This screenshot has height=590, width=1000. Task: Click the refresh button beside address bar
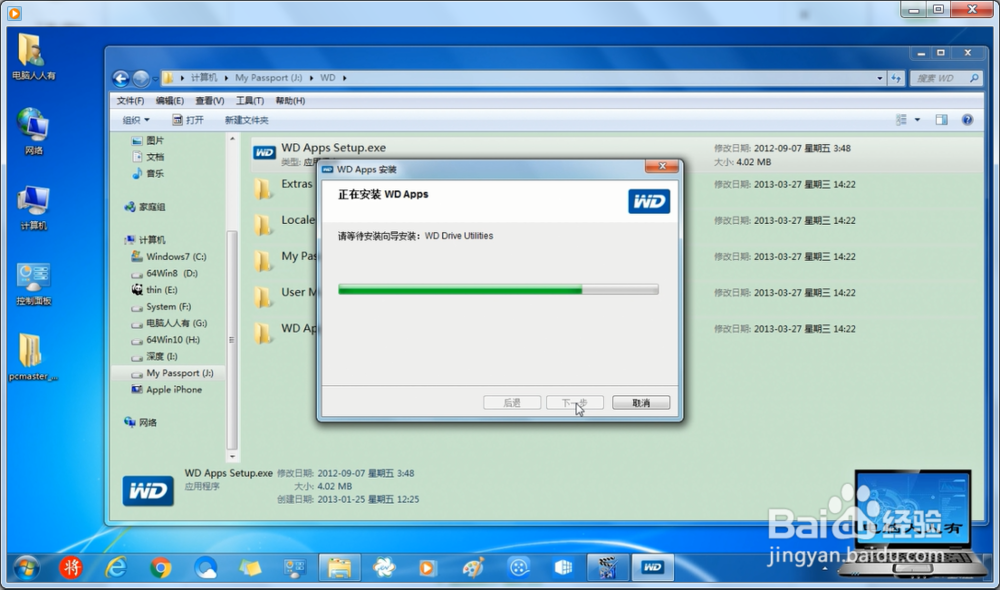[x=896, y=78]
